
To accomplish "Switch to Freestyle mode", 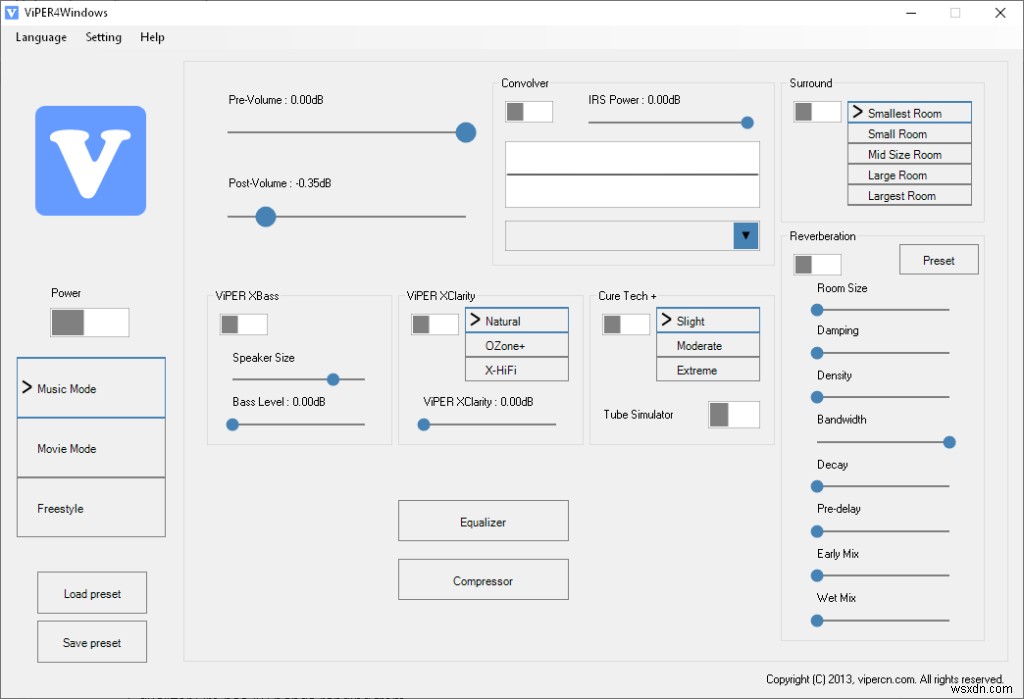I will [91, 508].
